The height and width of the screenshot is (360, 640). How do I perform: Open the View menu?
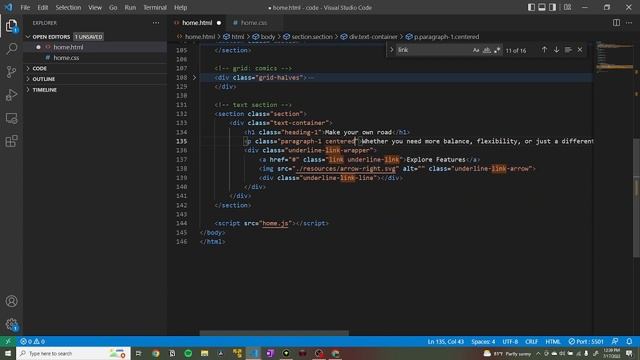coord(95,7)
